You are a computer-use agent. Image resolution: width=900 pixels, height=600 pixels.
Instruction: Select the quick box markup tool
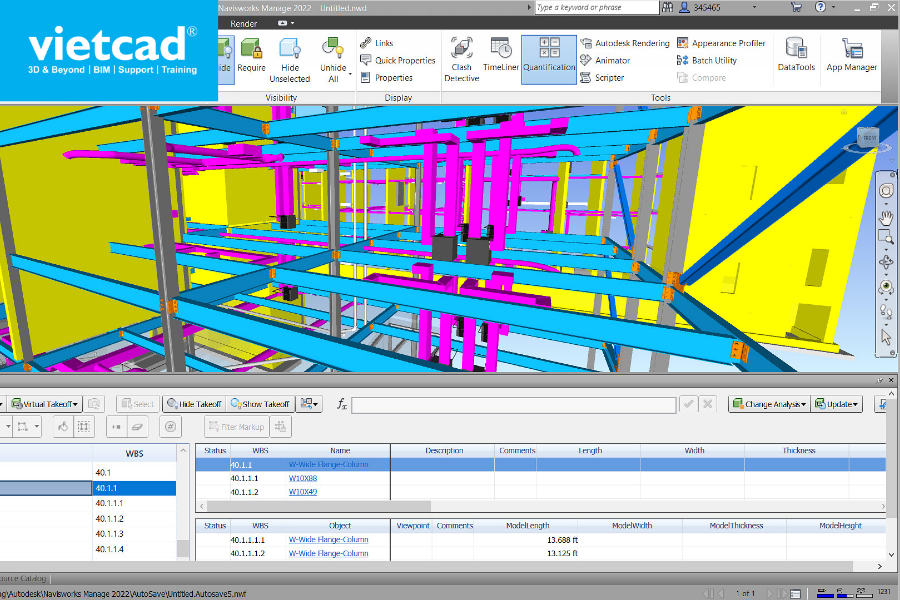click(x=84, y=427)
